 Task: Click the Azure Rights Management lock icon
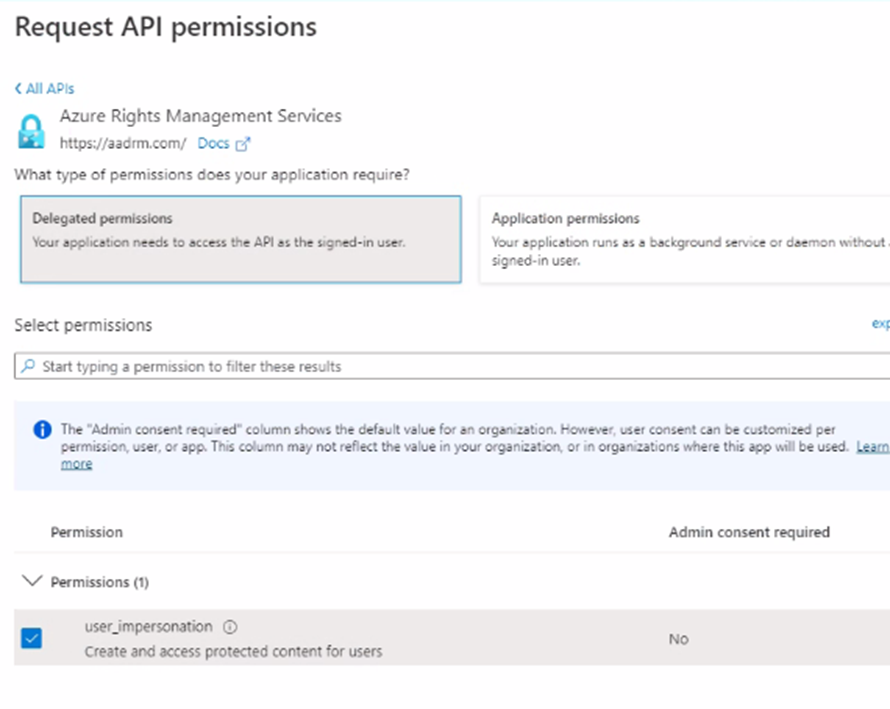tap(31, 132)
